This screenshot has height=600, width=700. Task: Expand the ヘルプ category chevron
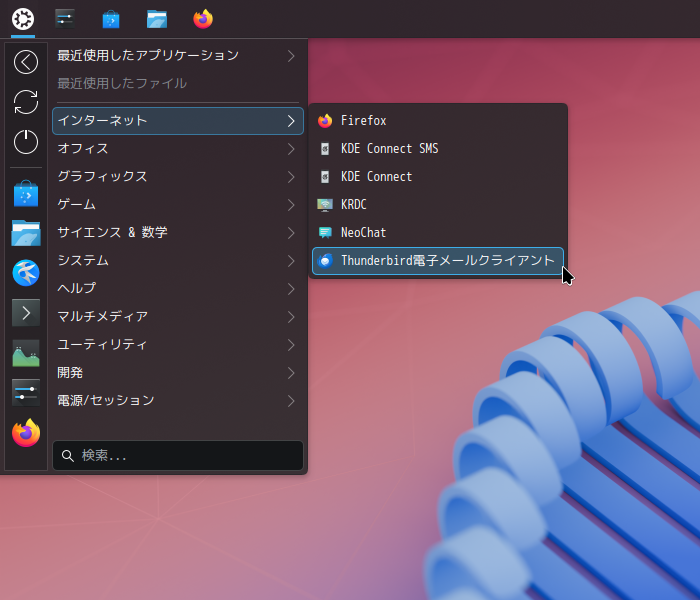click(291, 289)
